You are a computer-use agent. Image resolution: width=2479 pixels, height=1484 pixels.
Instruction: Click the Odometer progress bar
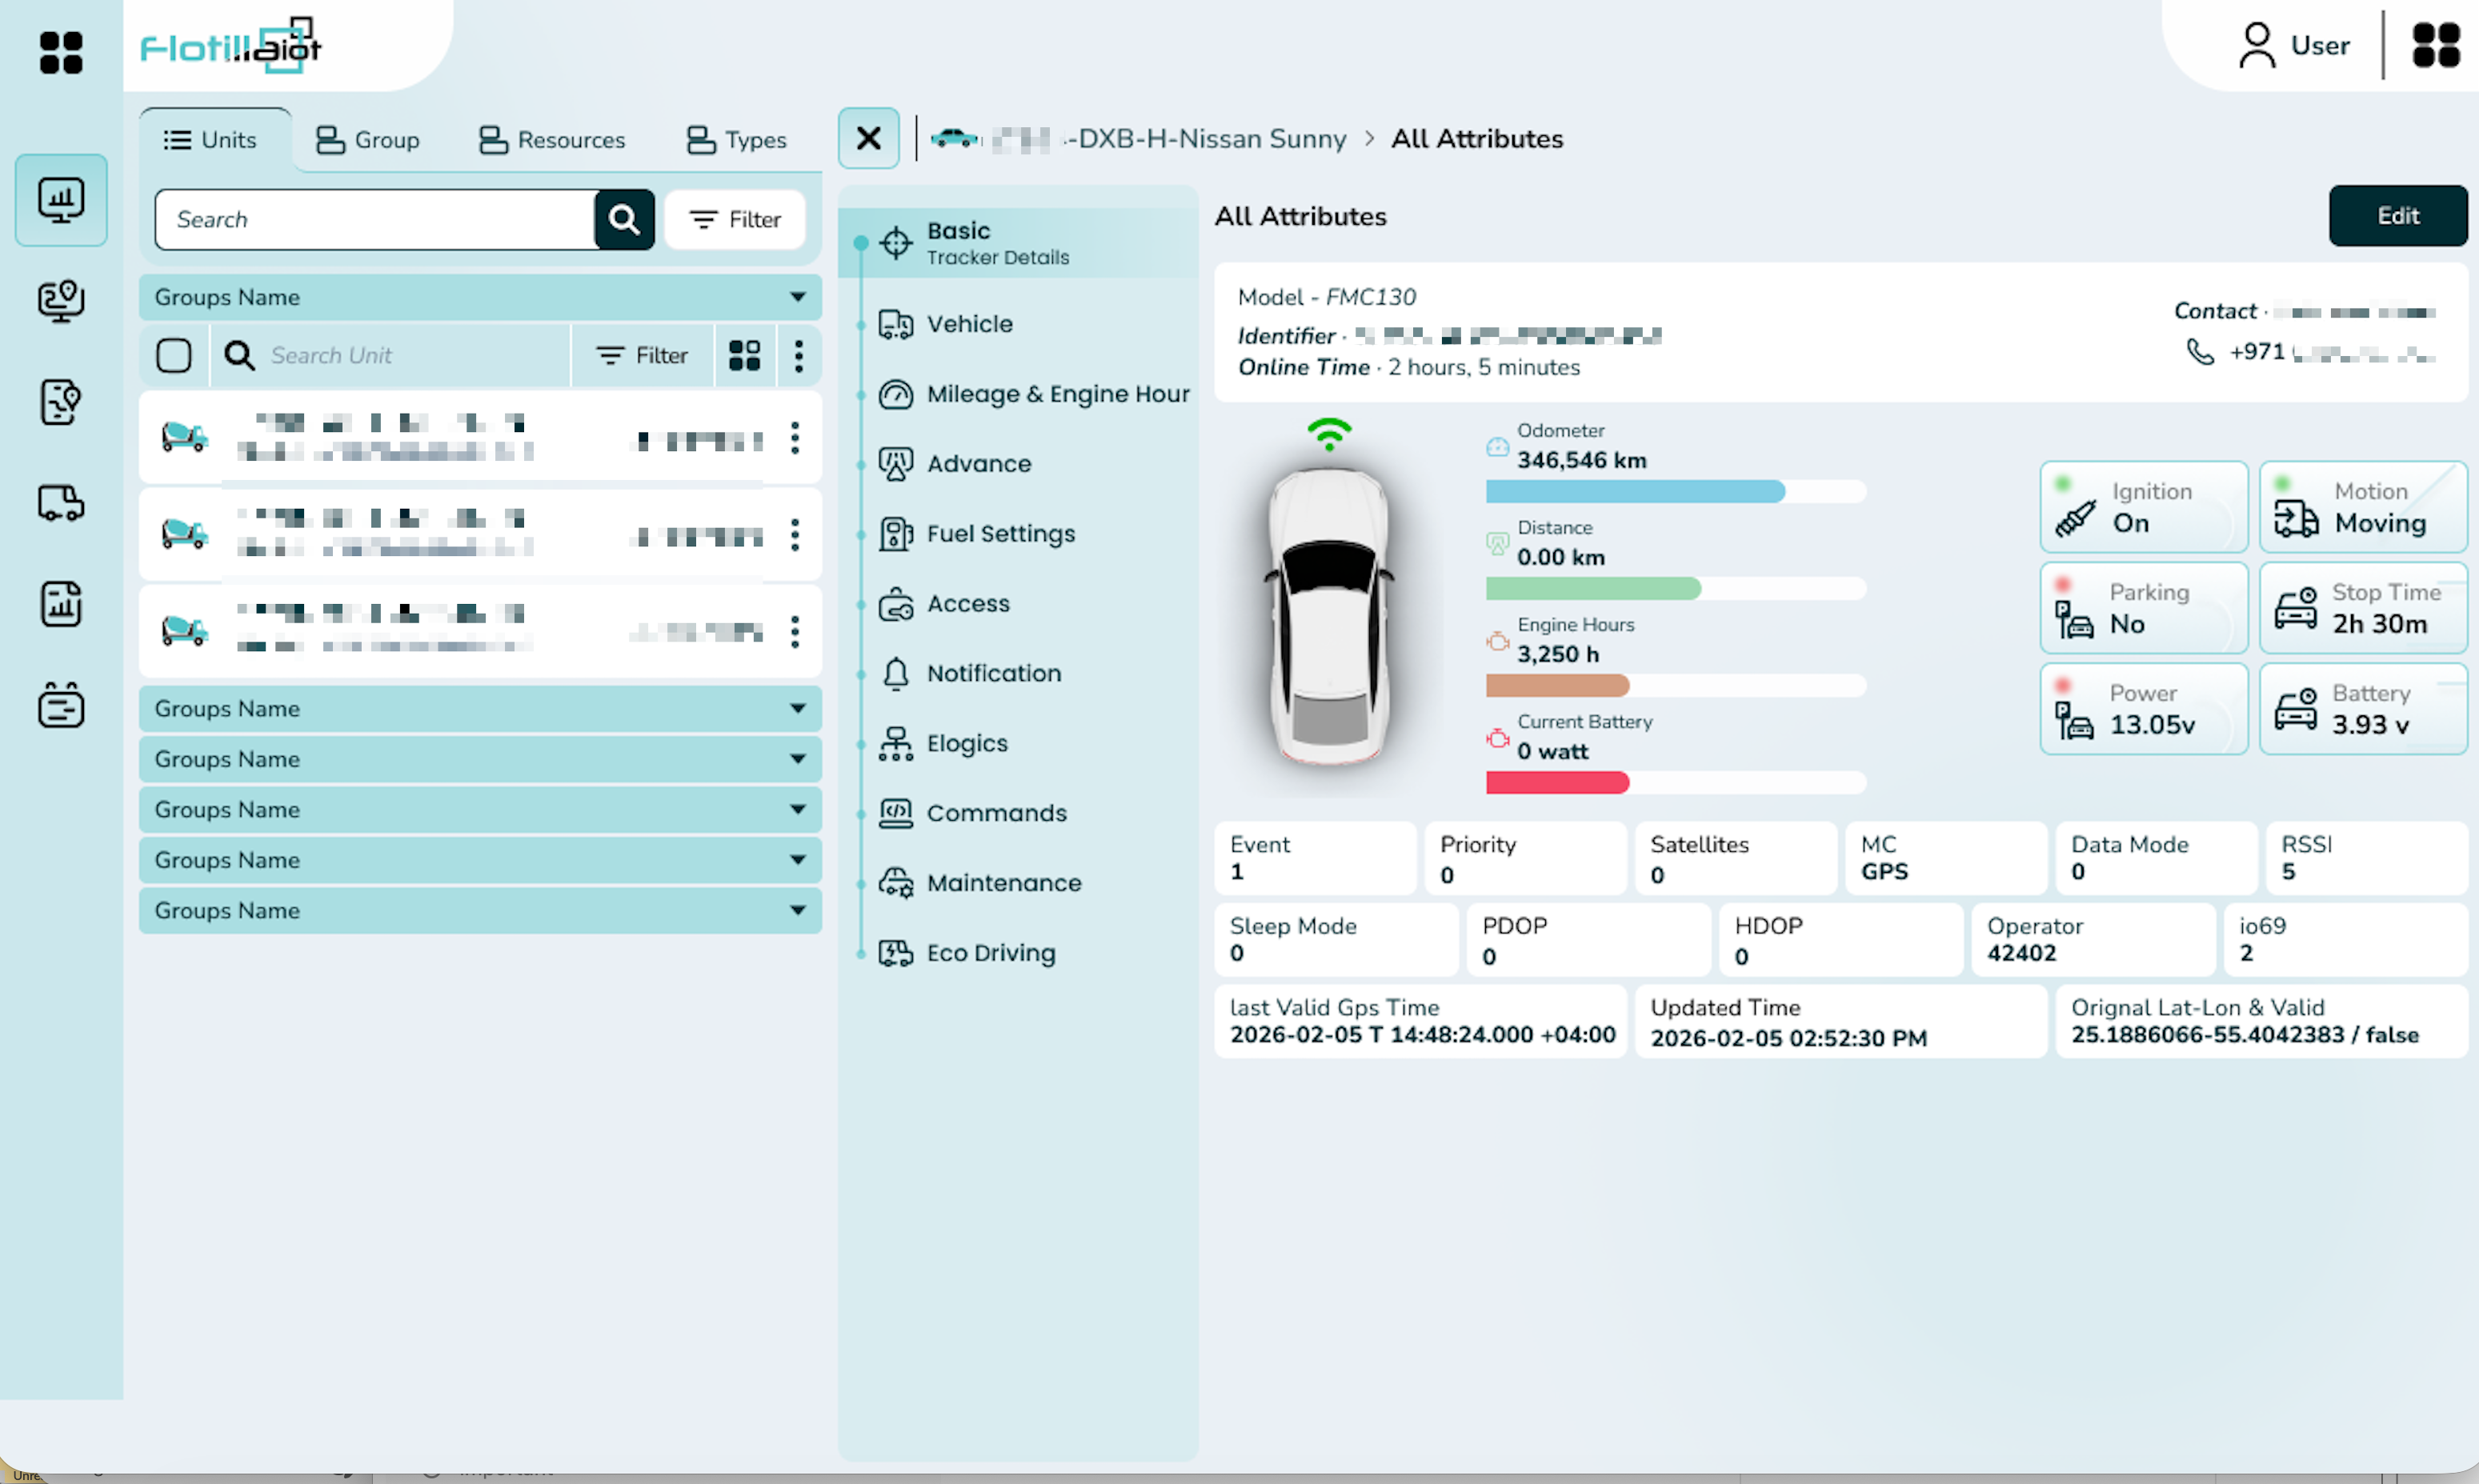(x=1675, y=491)
